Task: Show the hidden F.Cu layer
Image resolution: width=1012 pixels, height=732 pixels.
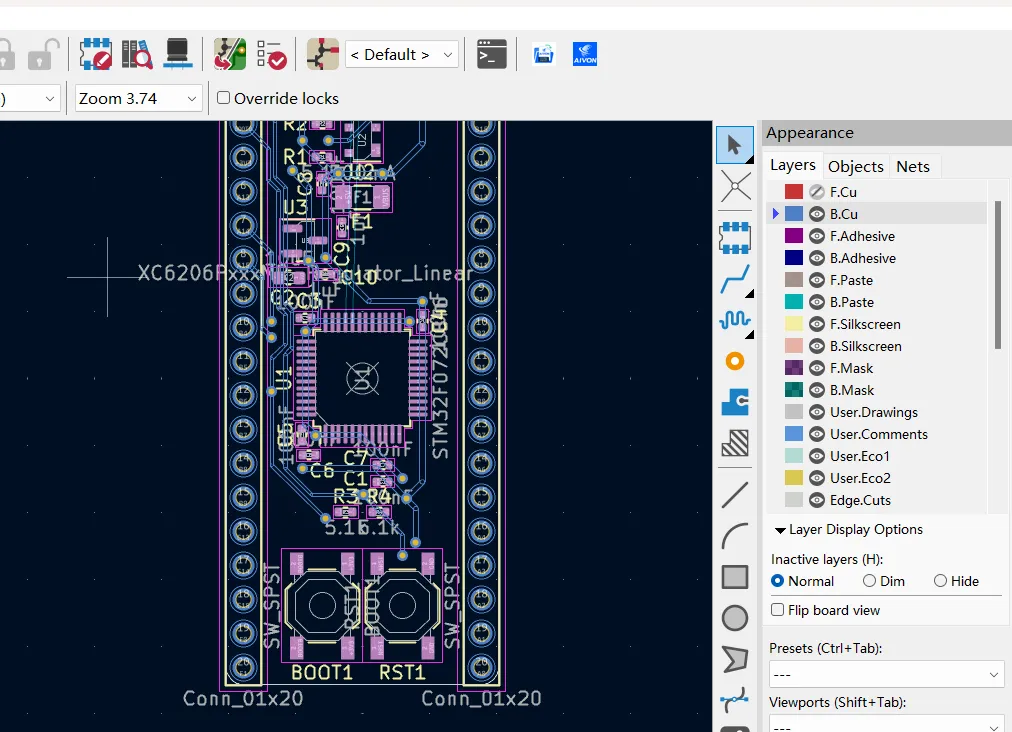Action: [816, 192]
